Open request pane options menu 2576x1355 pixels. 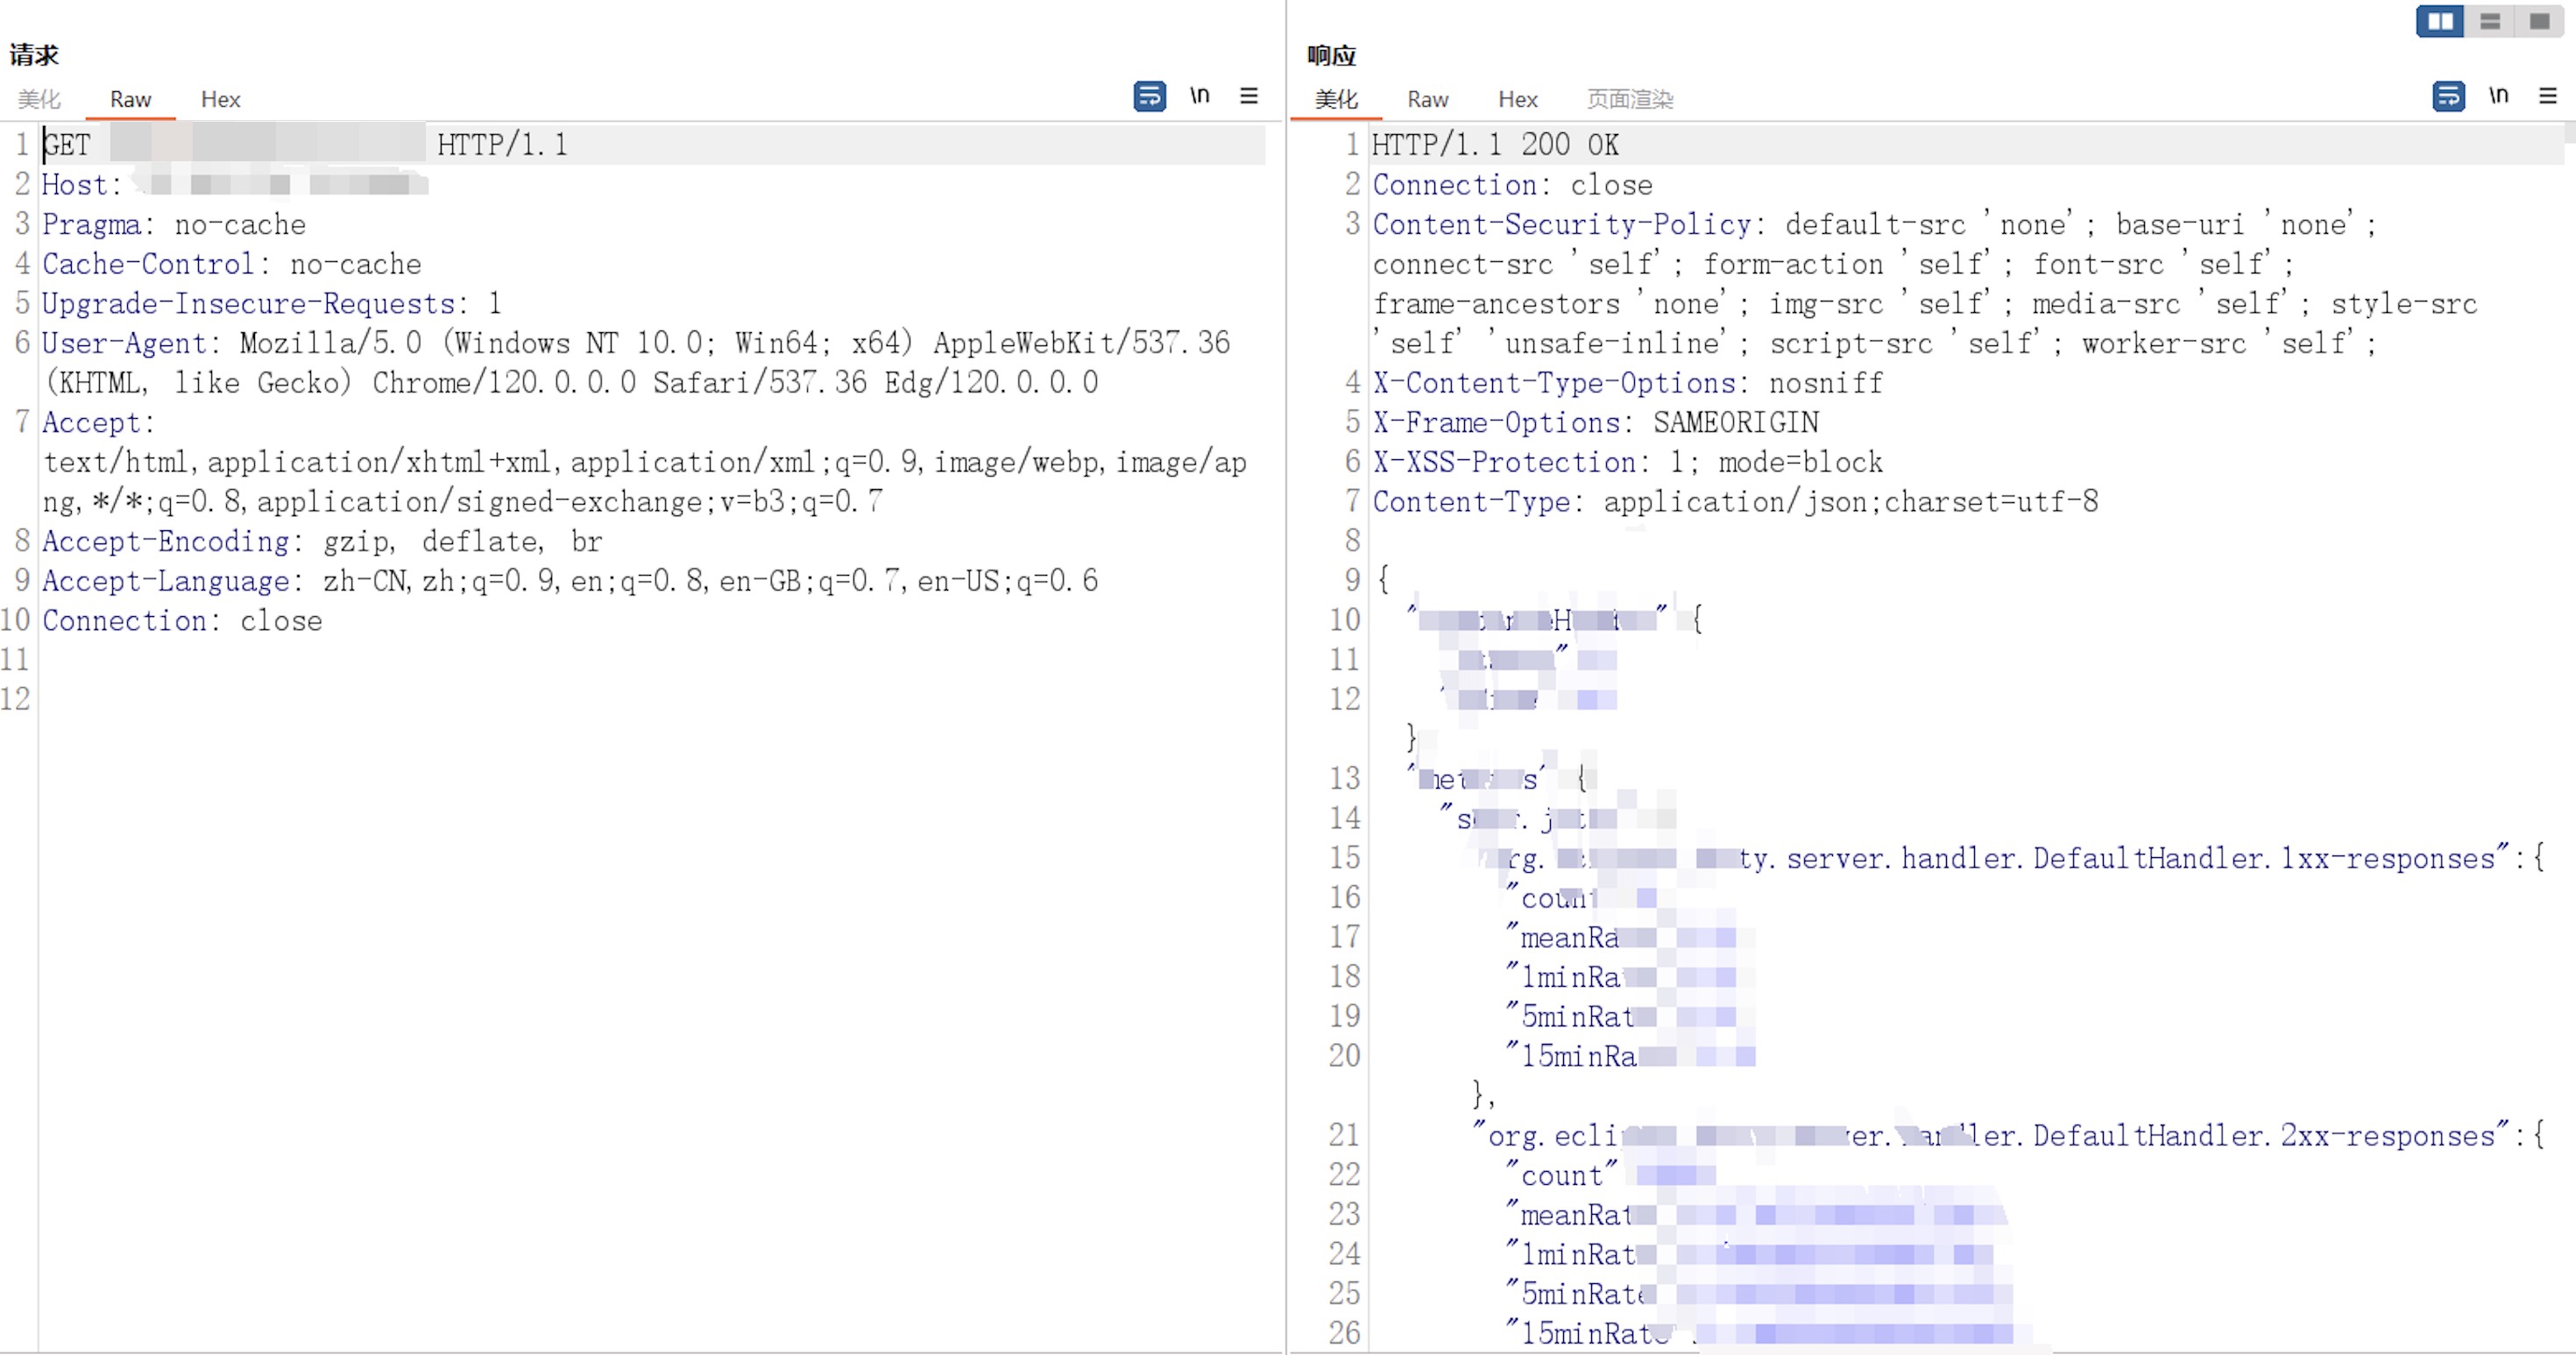tap(1249, 96)
